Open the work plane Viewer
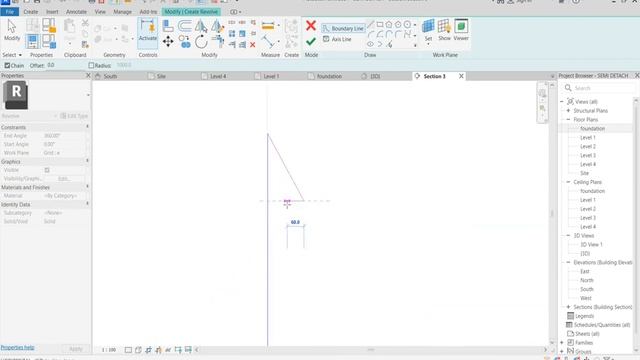This screenshot has width=640, height=360. point(461,30)
